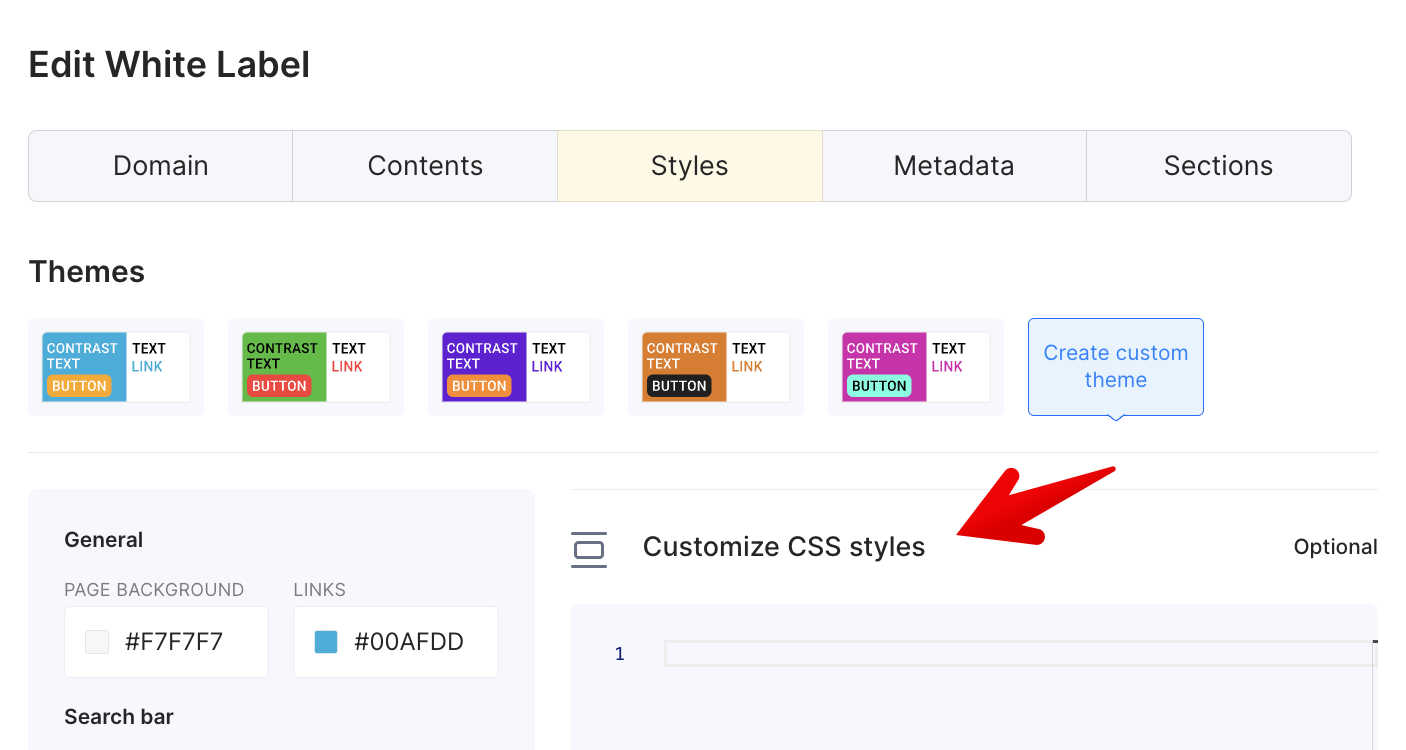Click the Customize CSS styles heading

[784, 547]
